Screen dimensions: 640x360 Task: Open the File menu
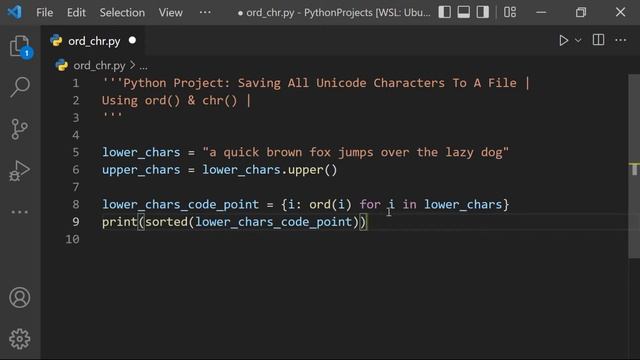[44, 13]
